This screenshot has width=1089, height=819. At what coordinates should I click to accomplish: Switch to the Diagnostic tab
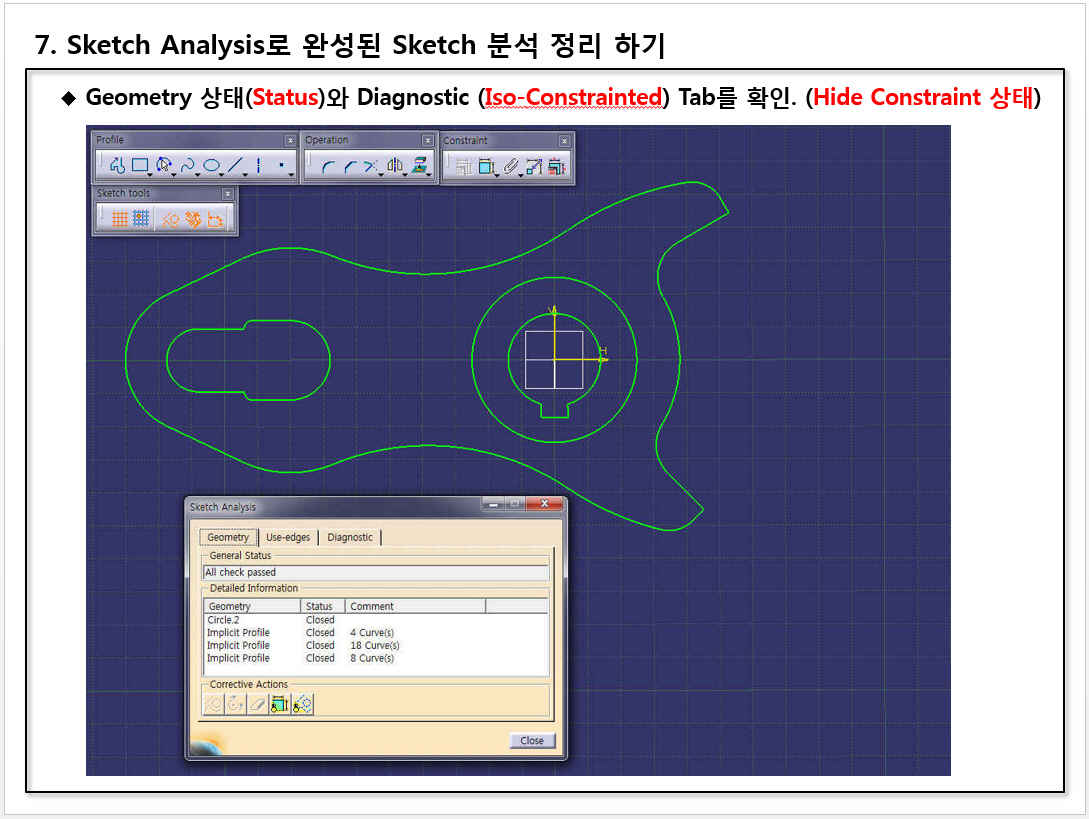(350, 538)
